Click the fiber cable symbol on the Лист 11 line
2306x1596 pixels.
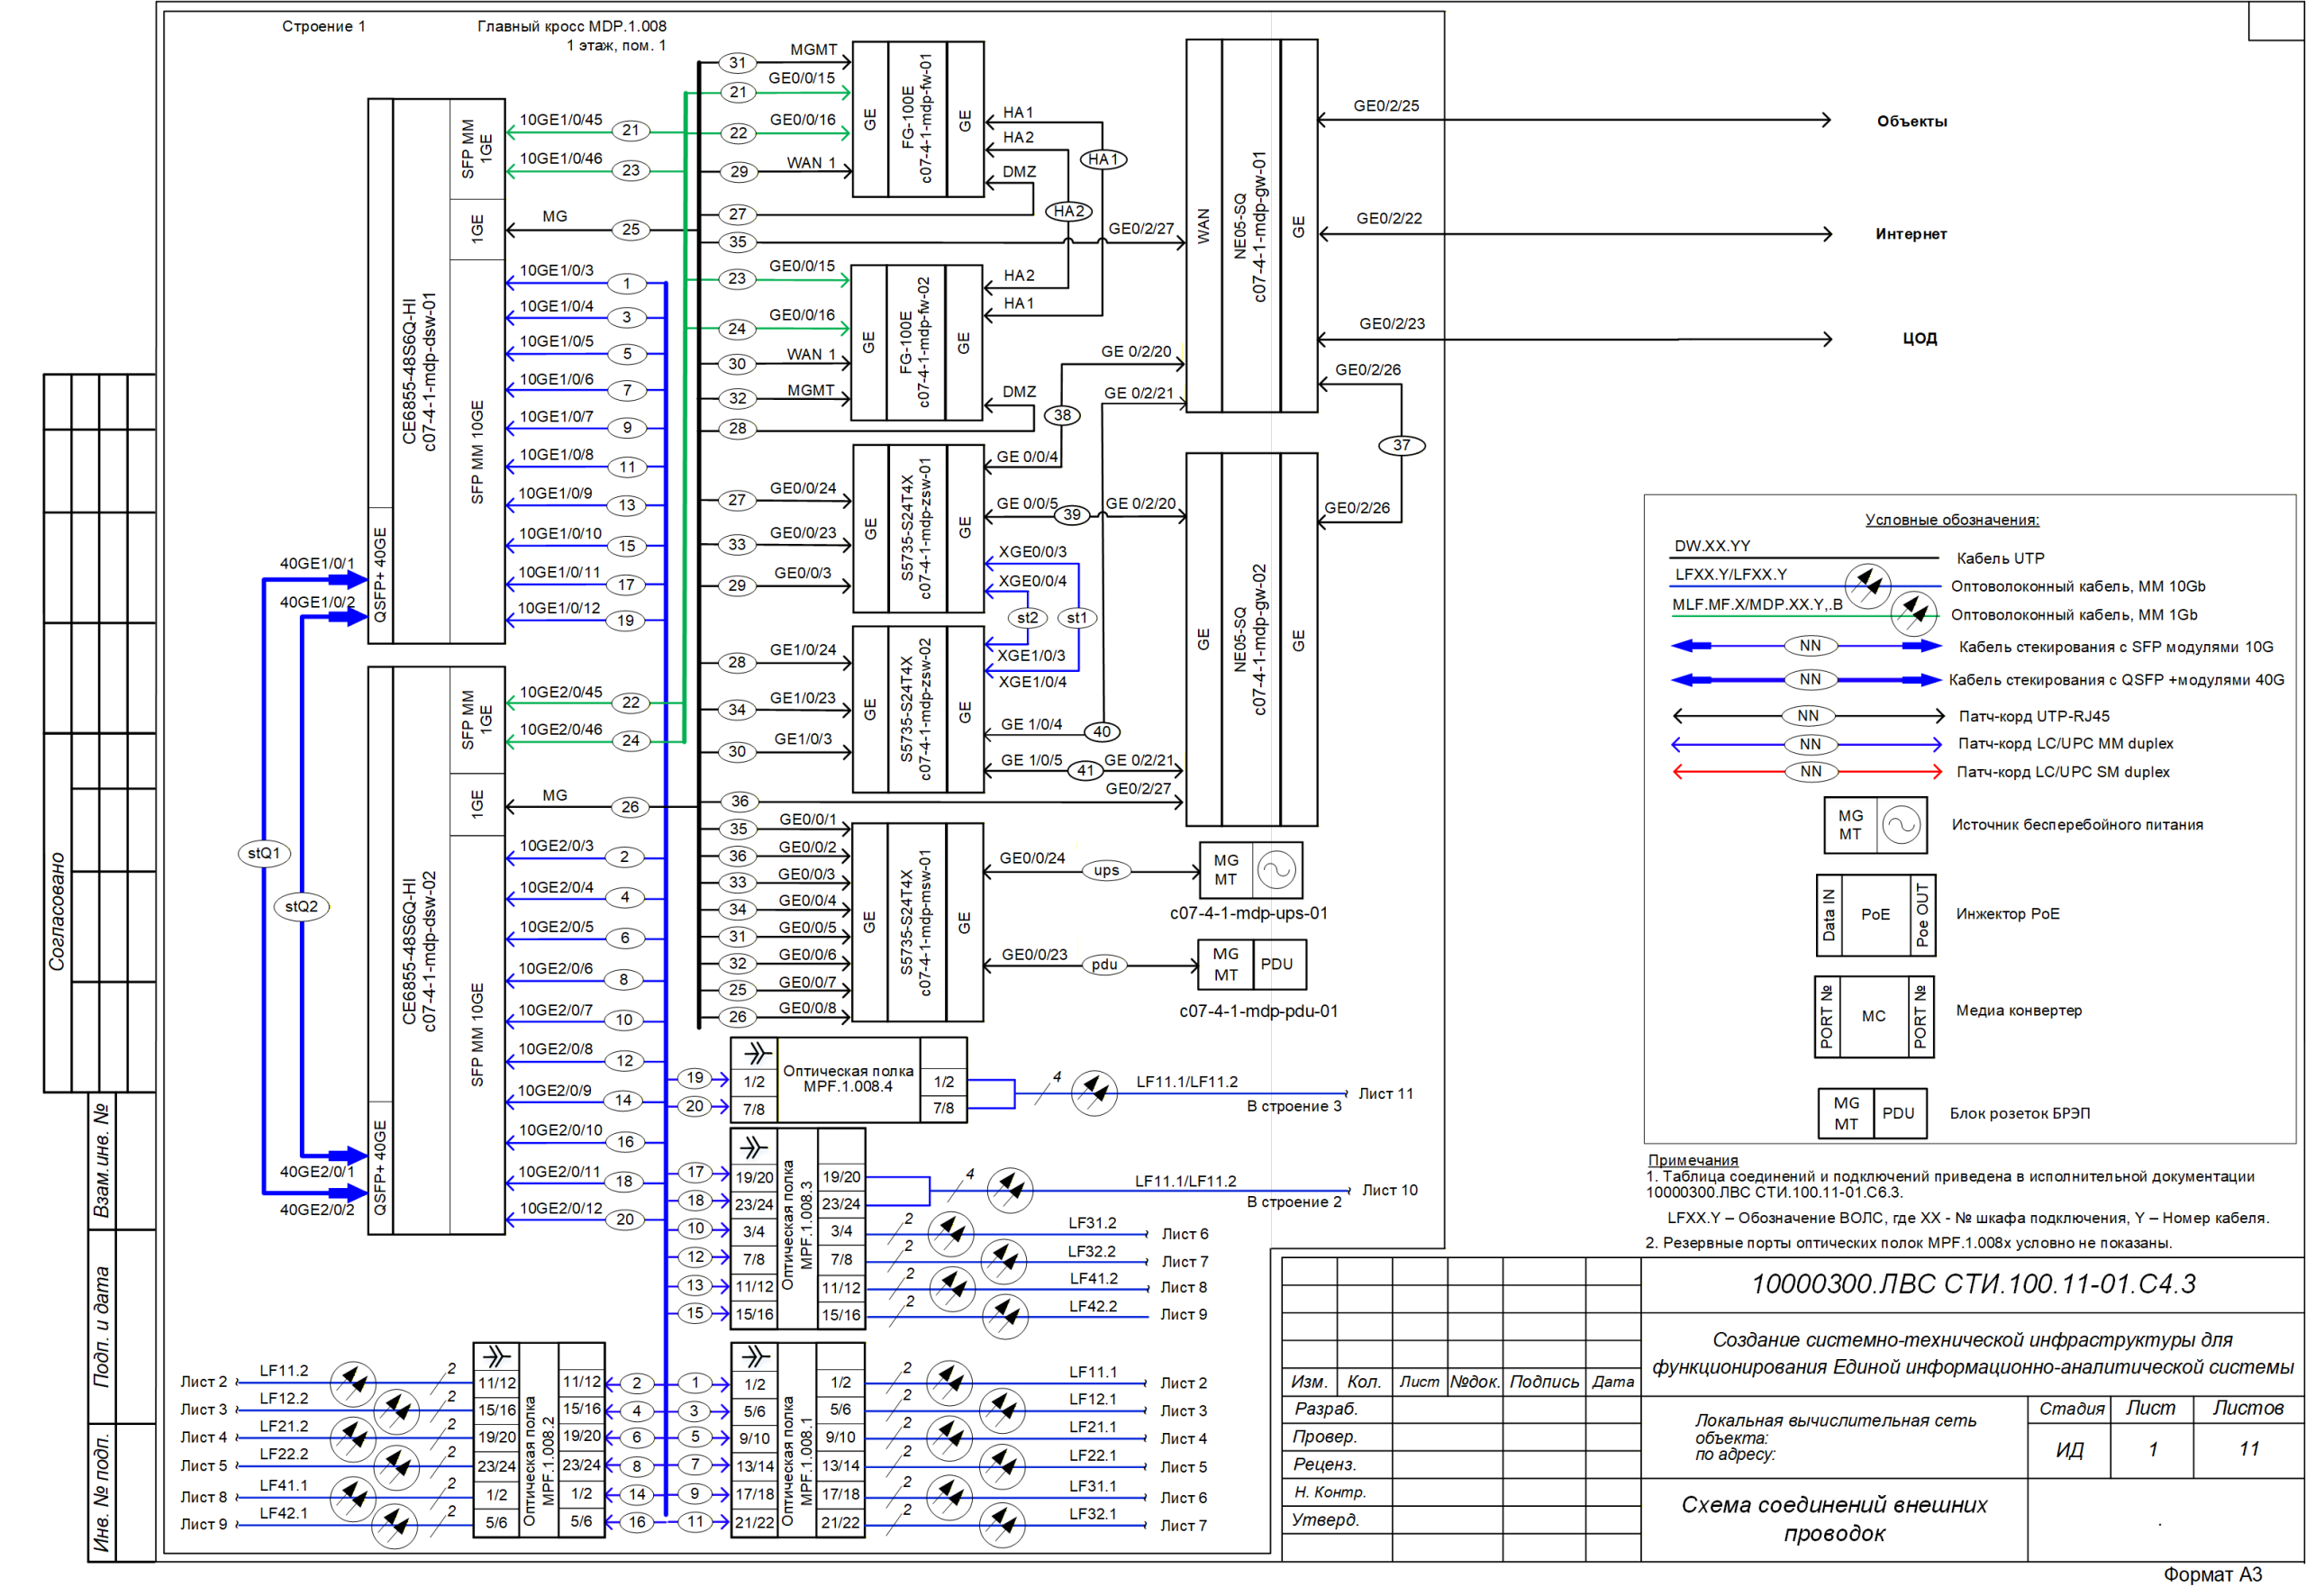tap(1094, 1093)
